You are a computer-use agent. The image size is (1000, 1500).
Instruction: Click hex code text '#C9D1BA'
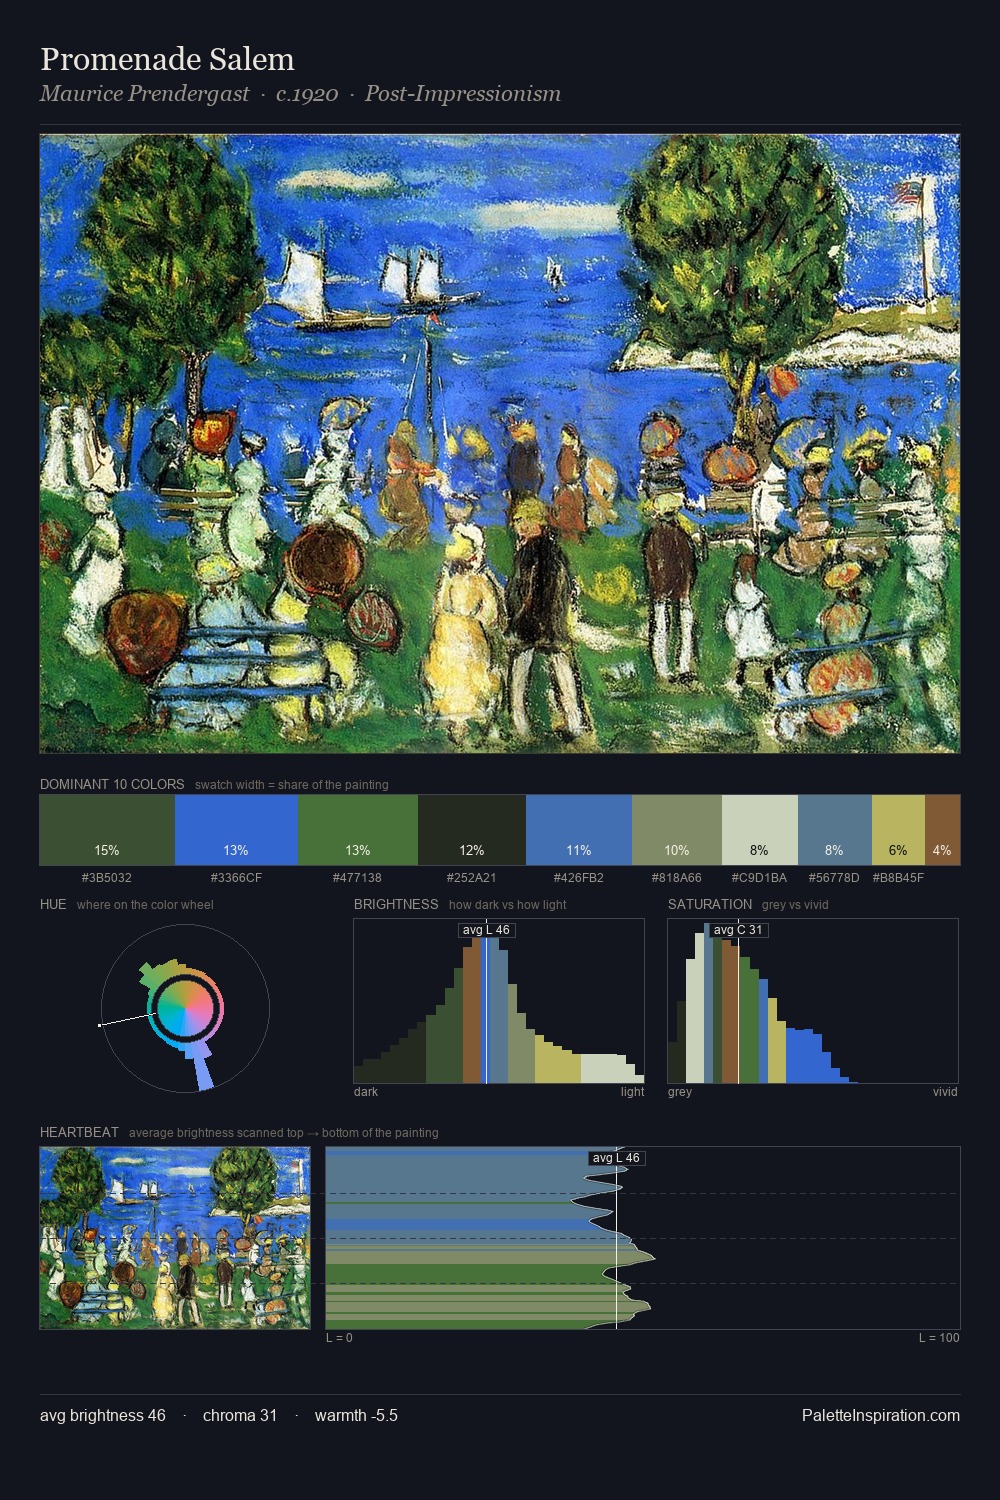tap(759, 878)
